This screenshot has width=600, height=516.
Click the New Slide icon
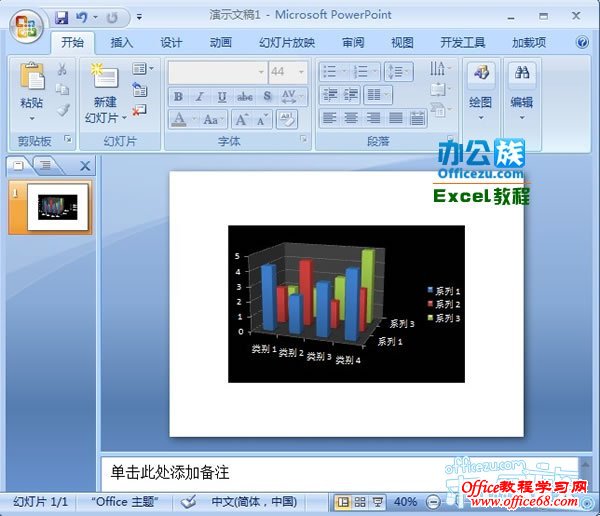pos(104,75)
